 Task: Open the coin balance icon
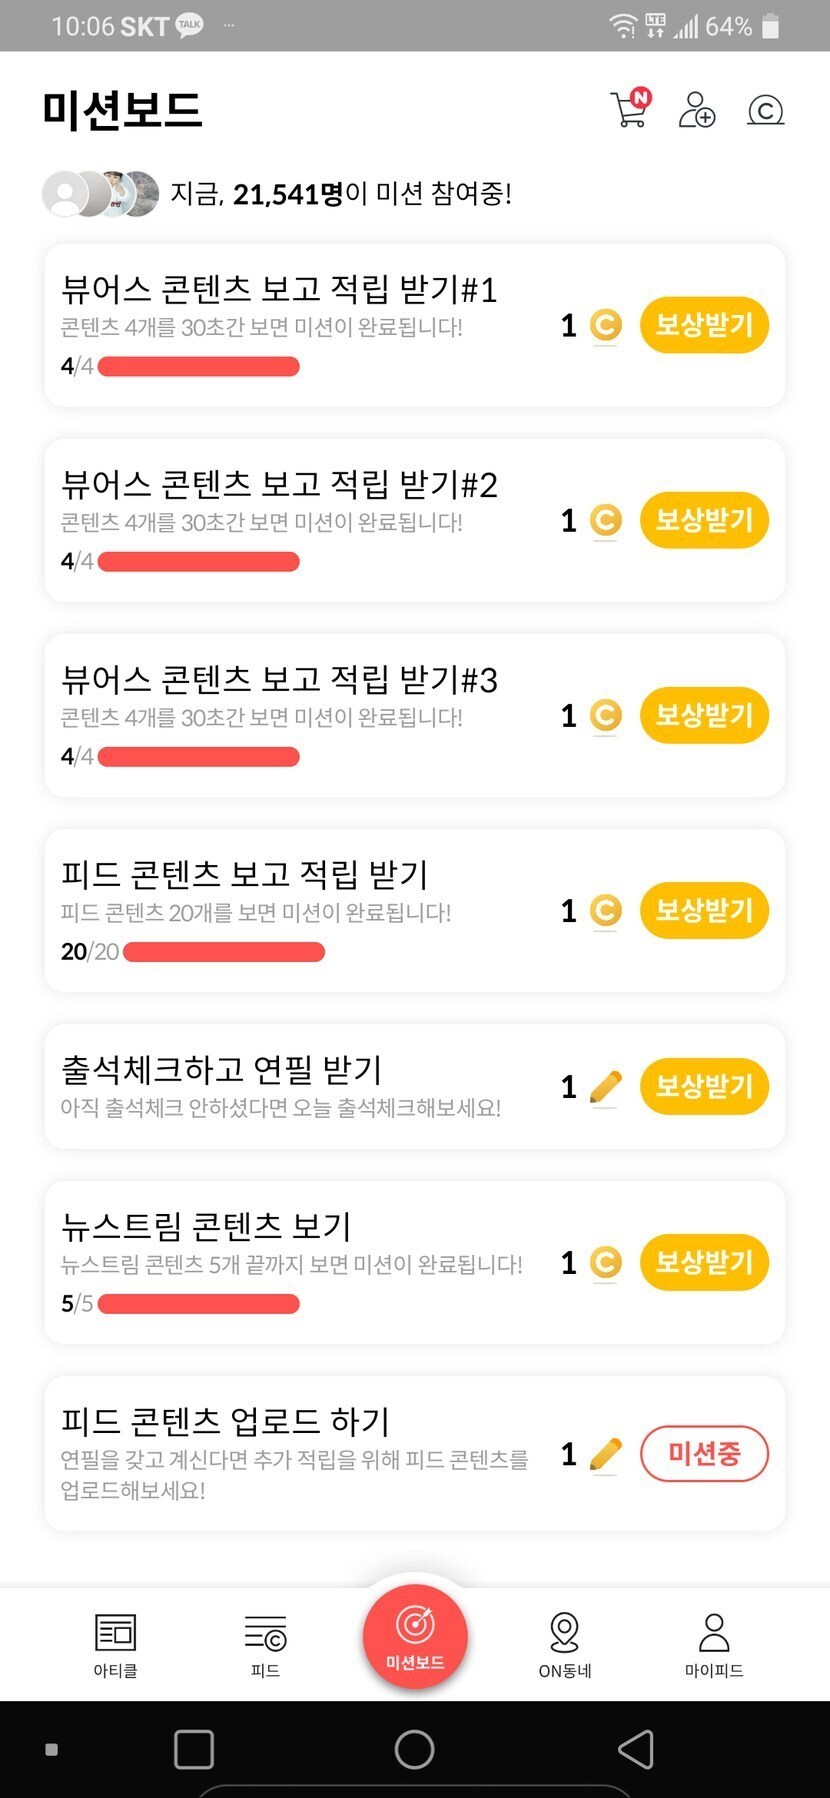click(x=765, y=110)
